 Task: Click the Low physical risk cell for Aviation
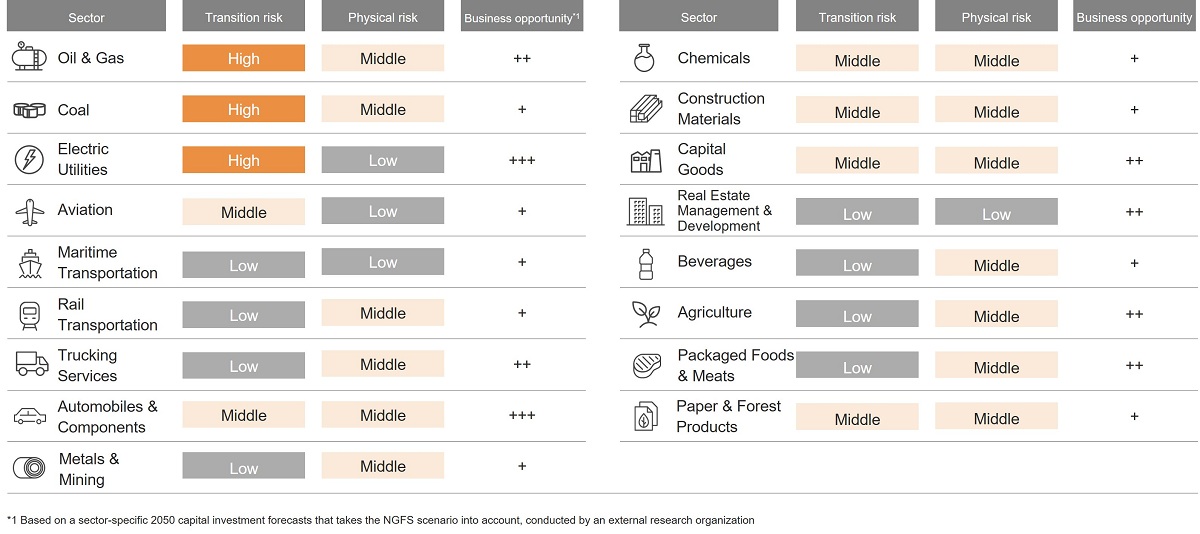tap(383, 211)
